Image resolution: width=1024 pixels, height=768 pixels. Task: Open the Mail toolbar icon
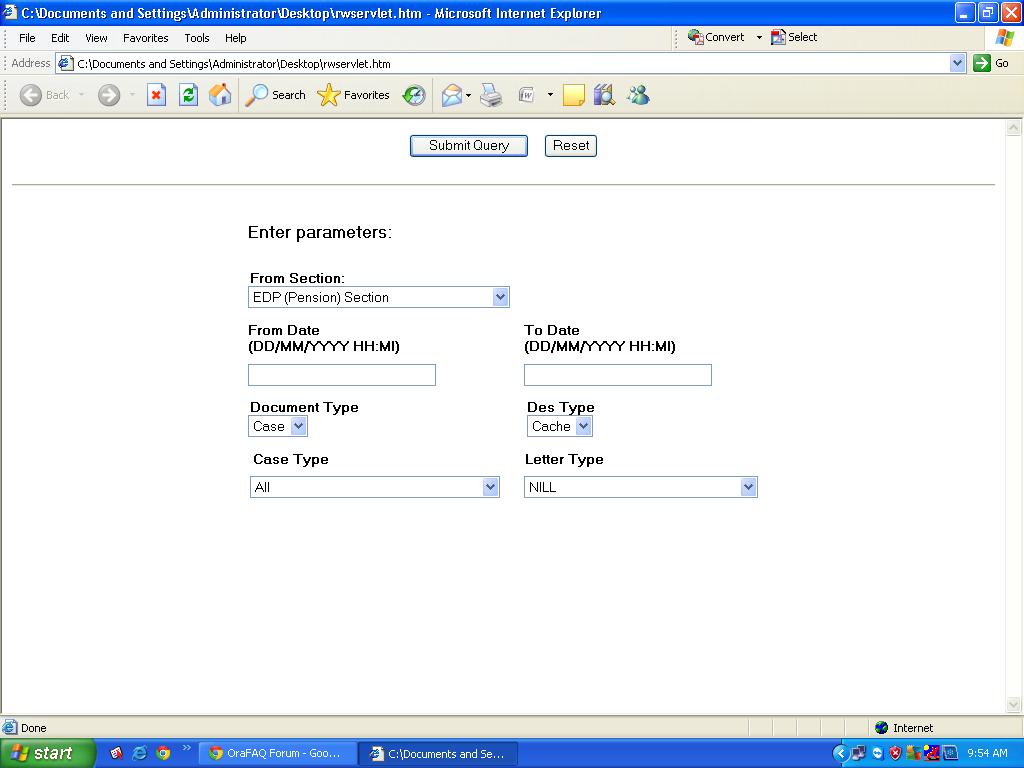[452, 95]
